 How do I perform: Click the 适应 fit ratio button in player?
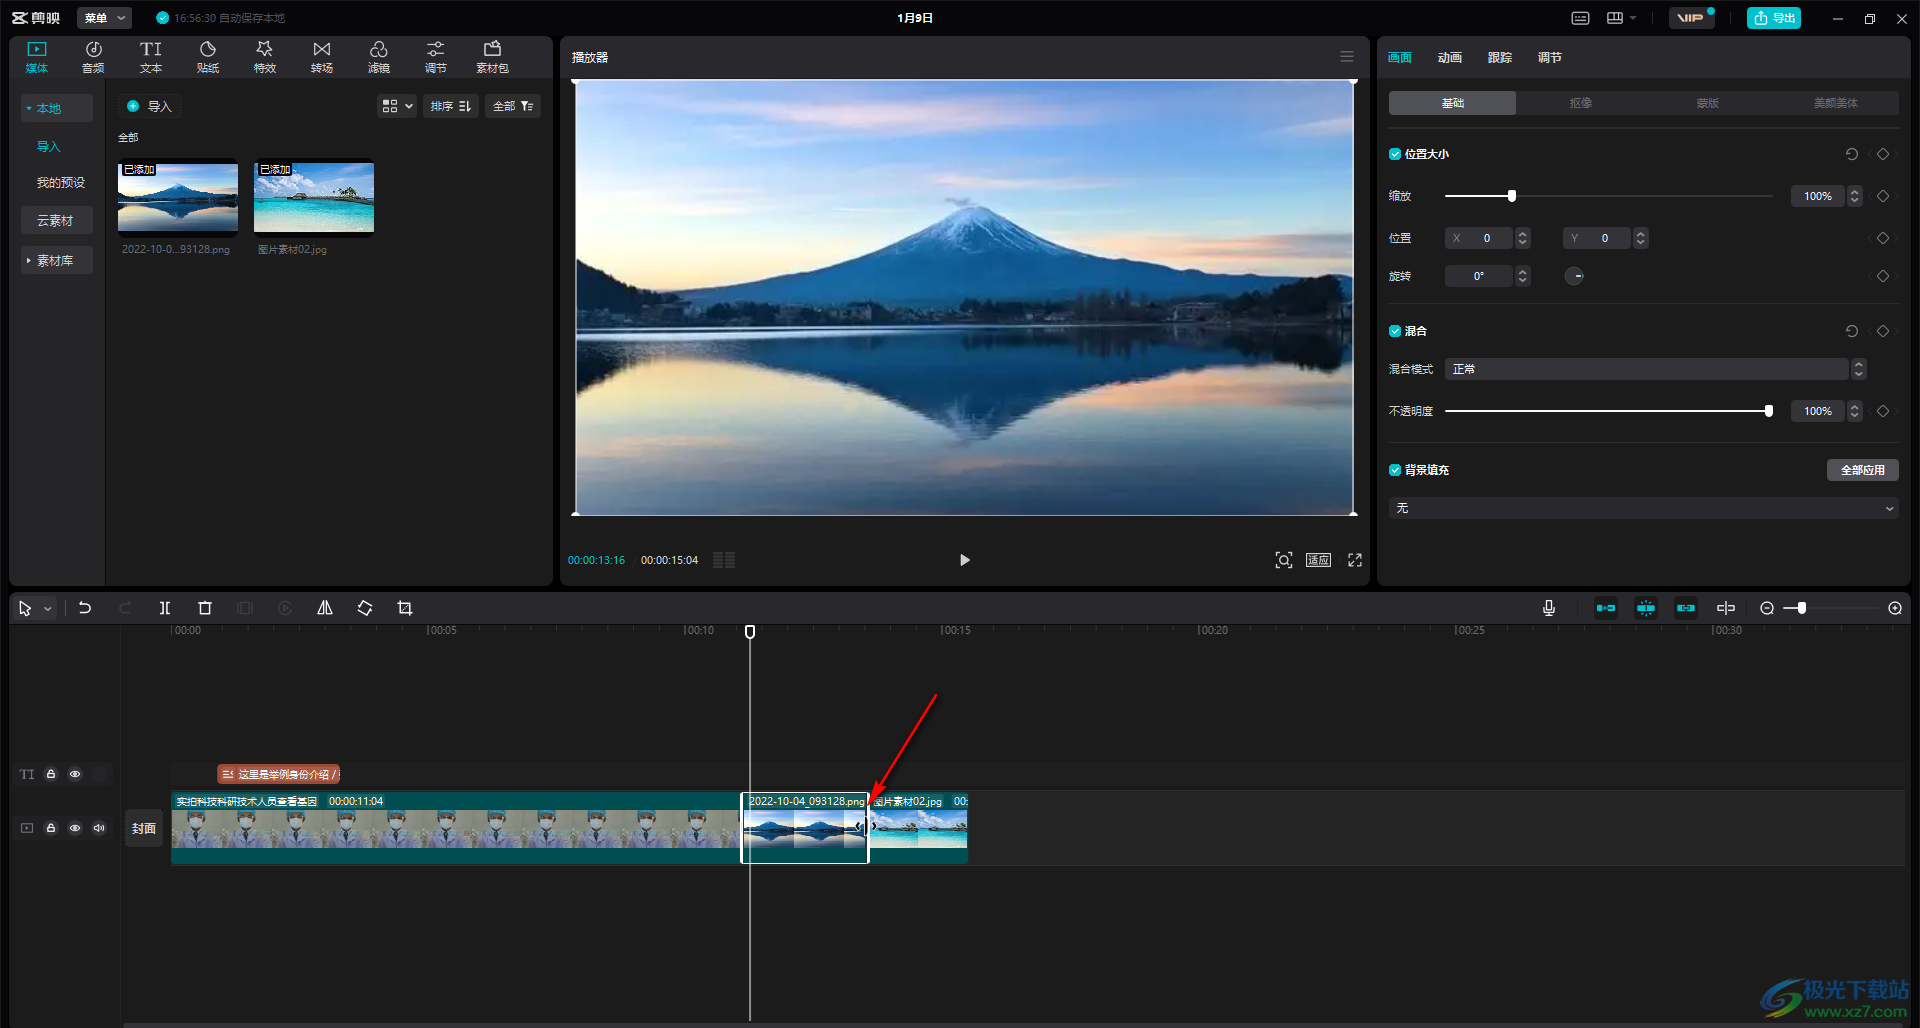(1318, 560)
